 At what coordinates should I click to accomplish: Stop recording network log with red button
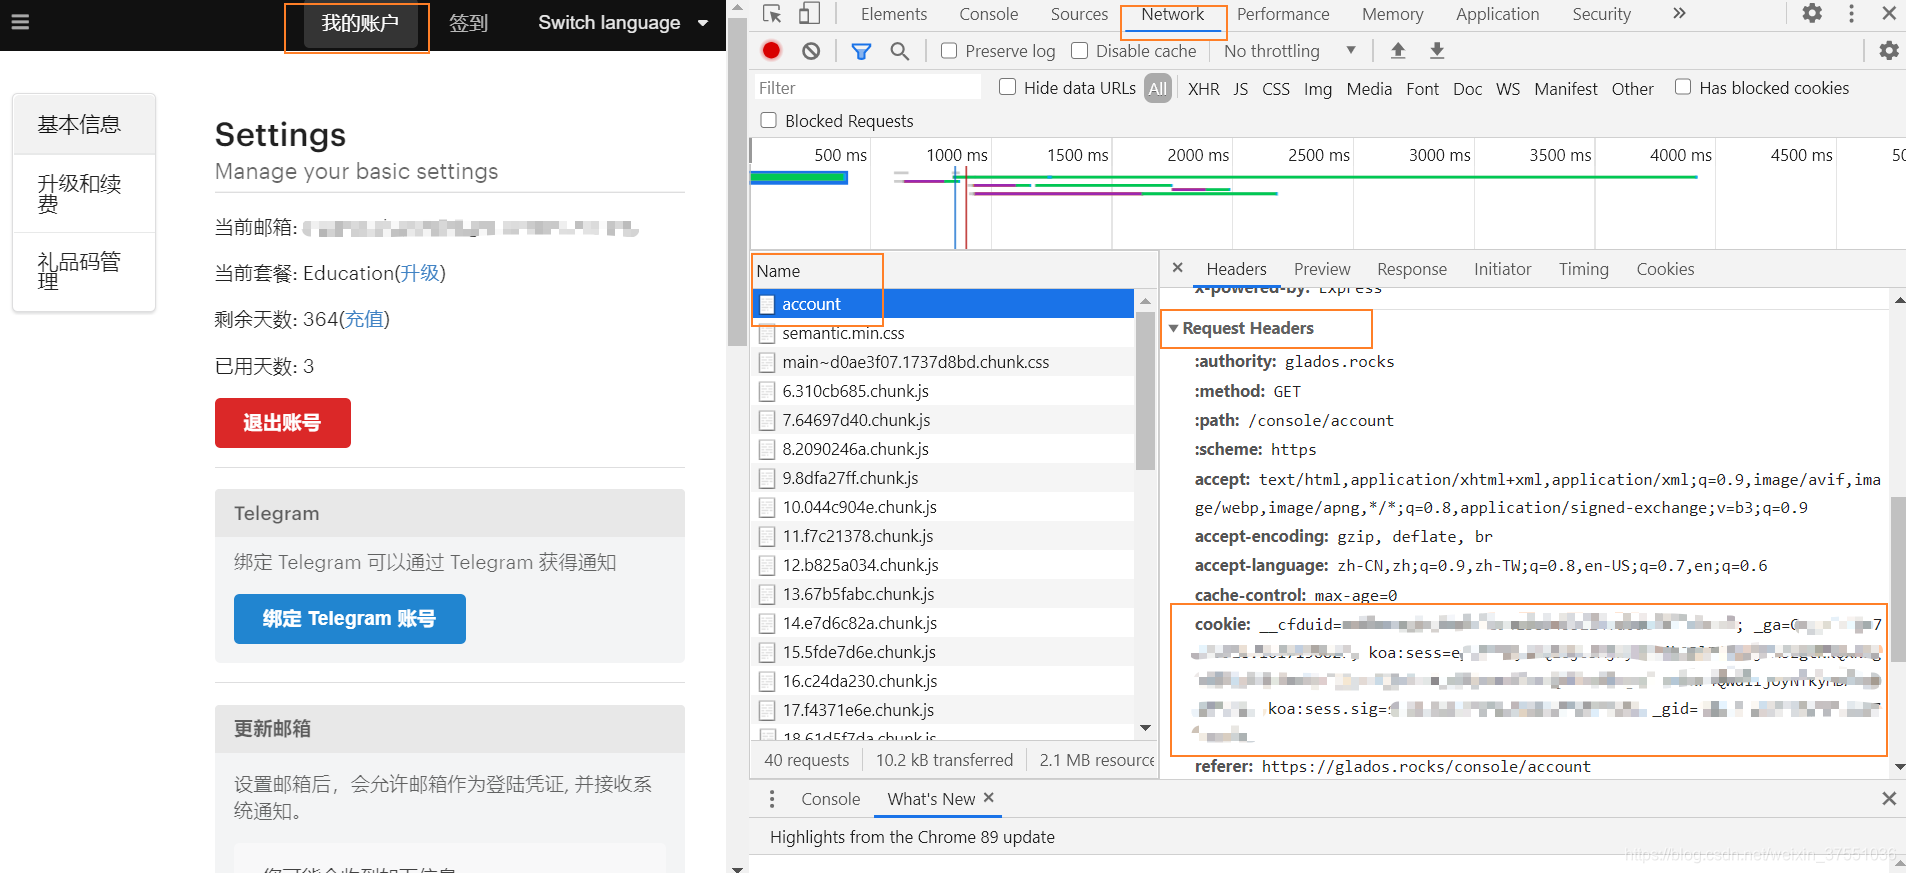[771, 50]
